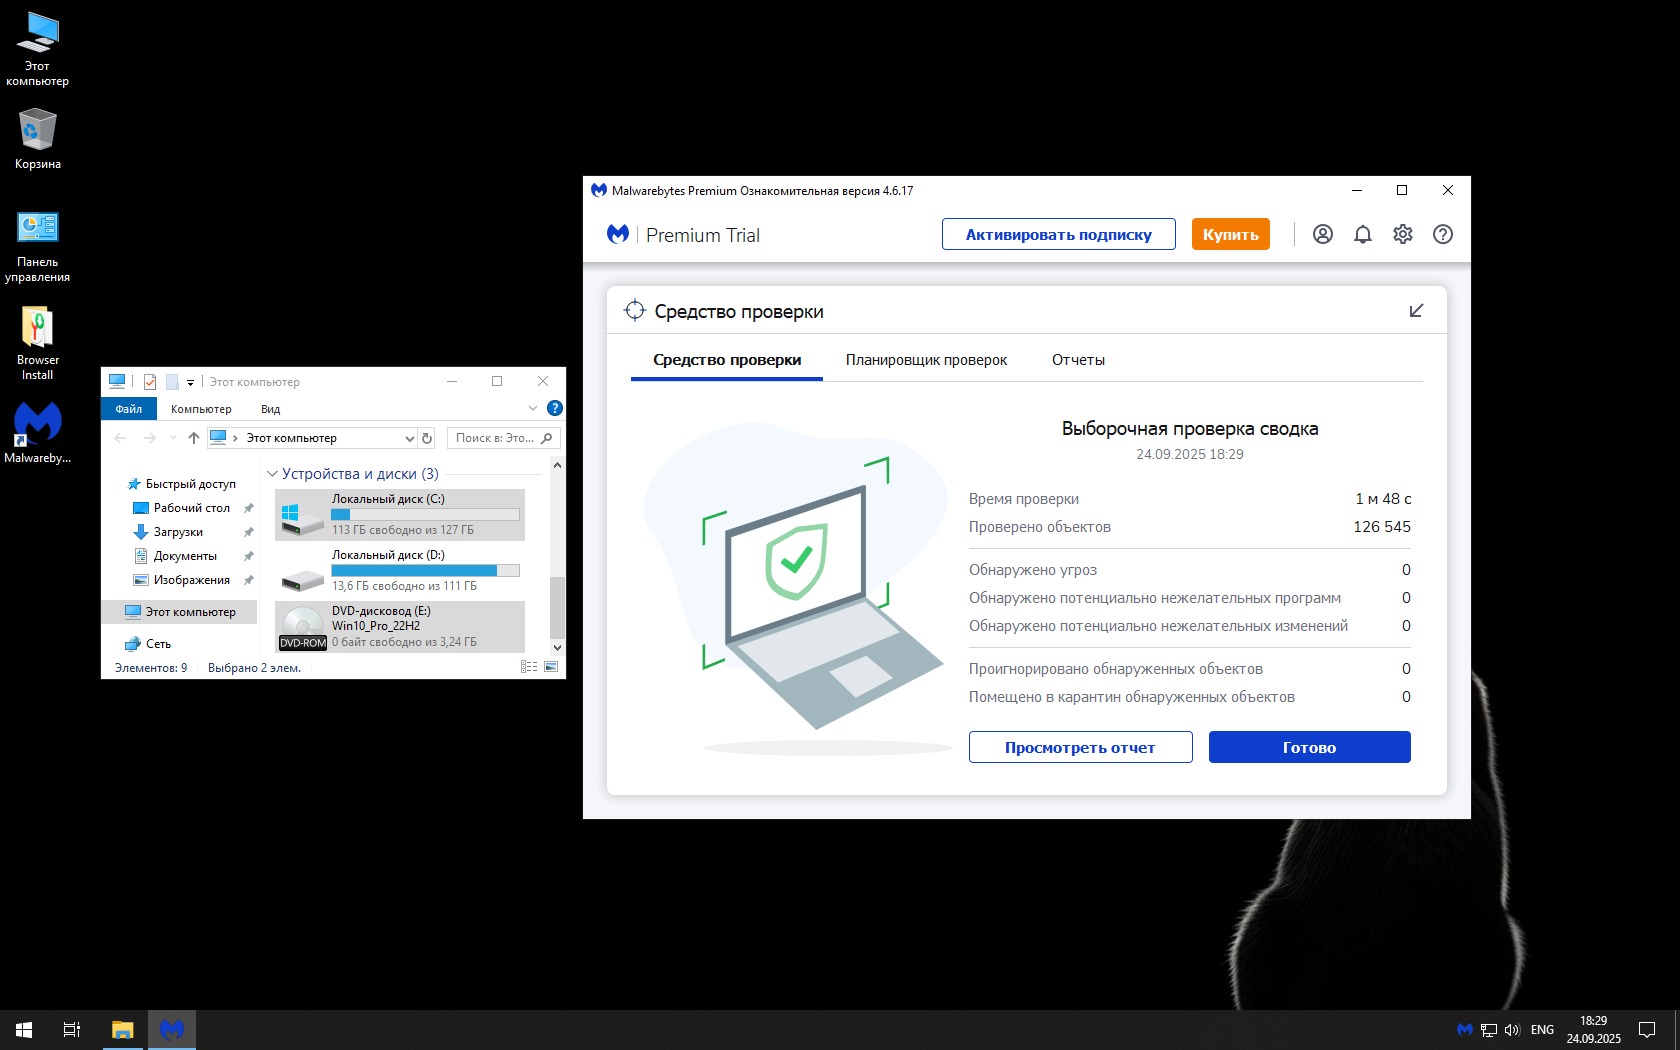Viewport: 1680px width, 1050px height.
Task: Open Explorer help icon
Action: click(x=555, y=408)
